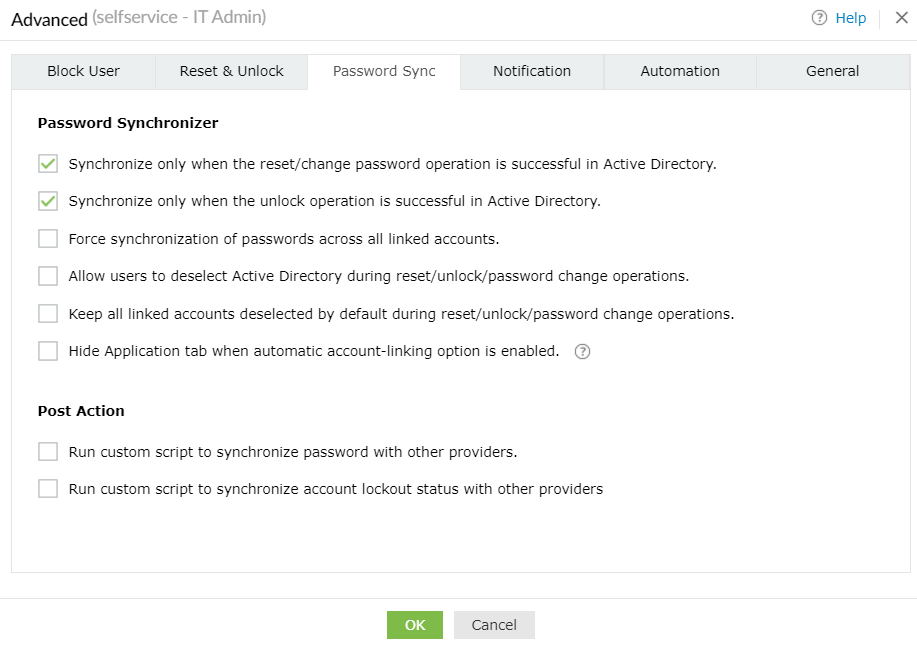The height and width of the screenshot is (646, 917).
Task: Click the Help question mark icon
Action: (820, 18)
